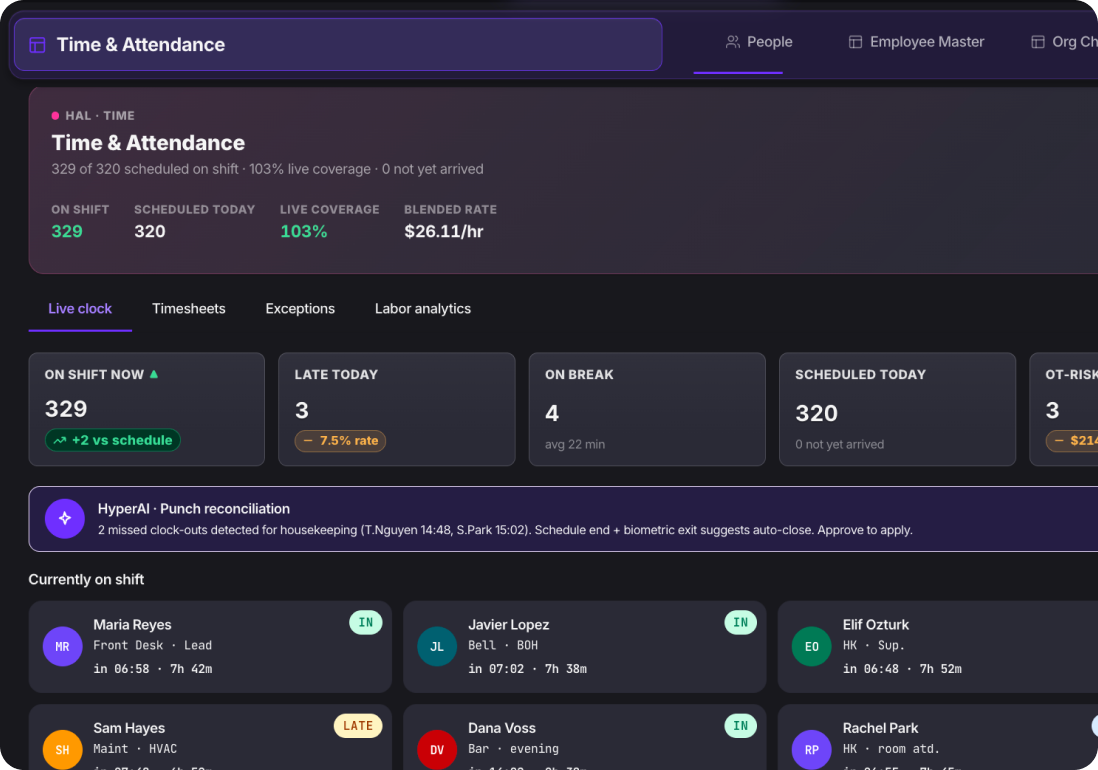This screenshot has width=1098, height=770.
Task: Click the Rachel Park name
Action: [x=880, y=728]
